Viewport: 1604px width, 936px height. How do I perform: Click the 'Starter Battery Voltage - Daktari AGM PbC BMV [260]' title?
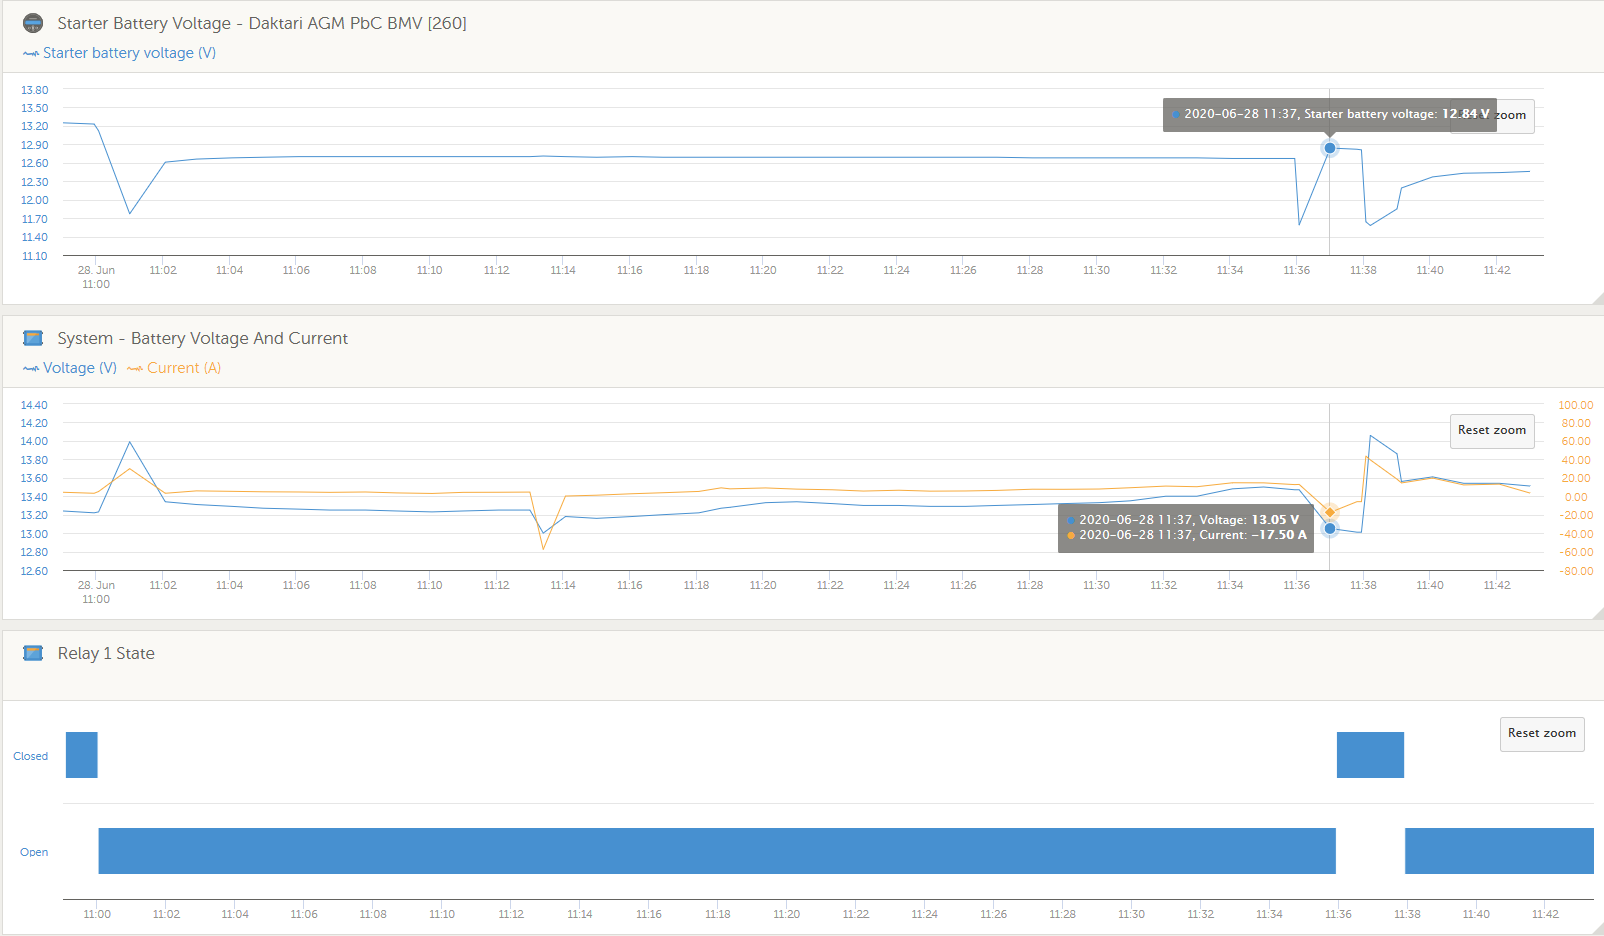262,23
